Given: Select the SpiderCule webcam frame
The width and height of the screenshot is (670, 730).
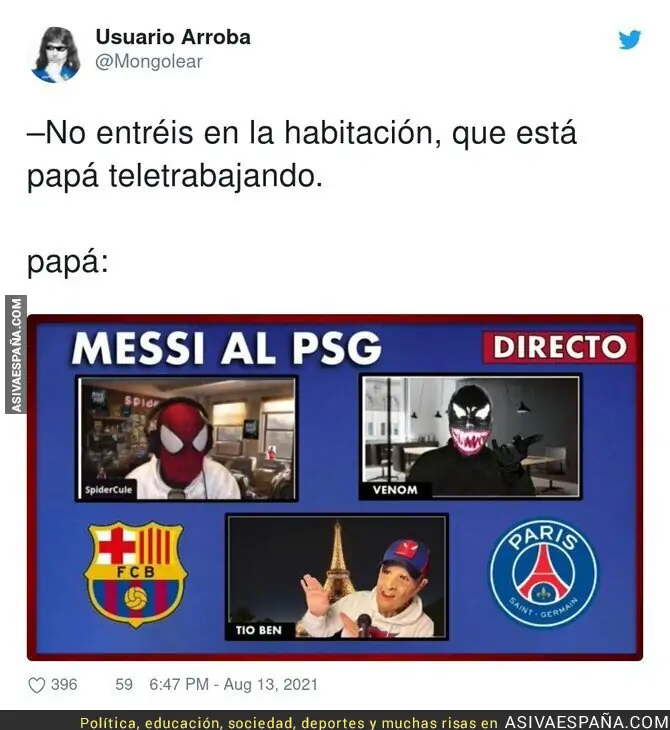Looking at the screenshot, I should (187, 439).
